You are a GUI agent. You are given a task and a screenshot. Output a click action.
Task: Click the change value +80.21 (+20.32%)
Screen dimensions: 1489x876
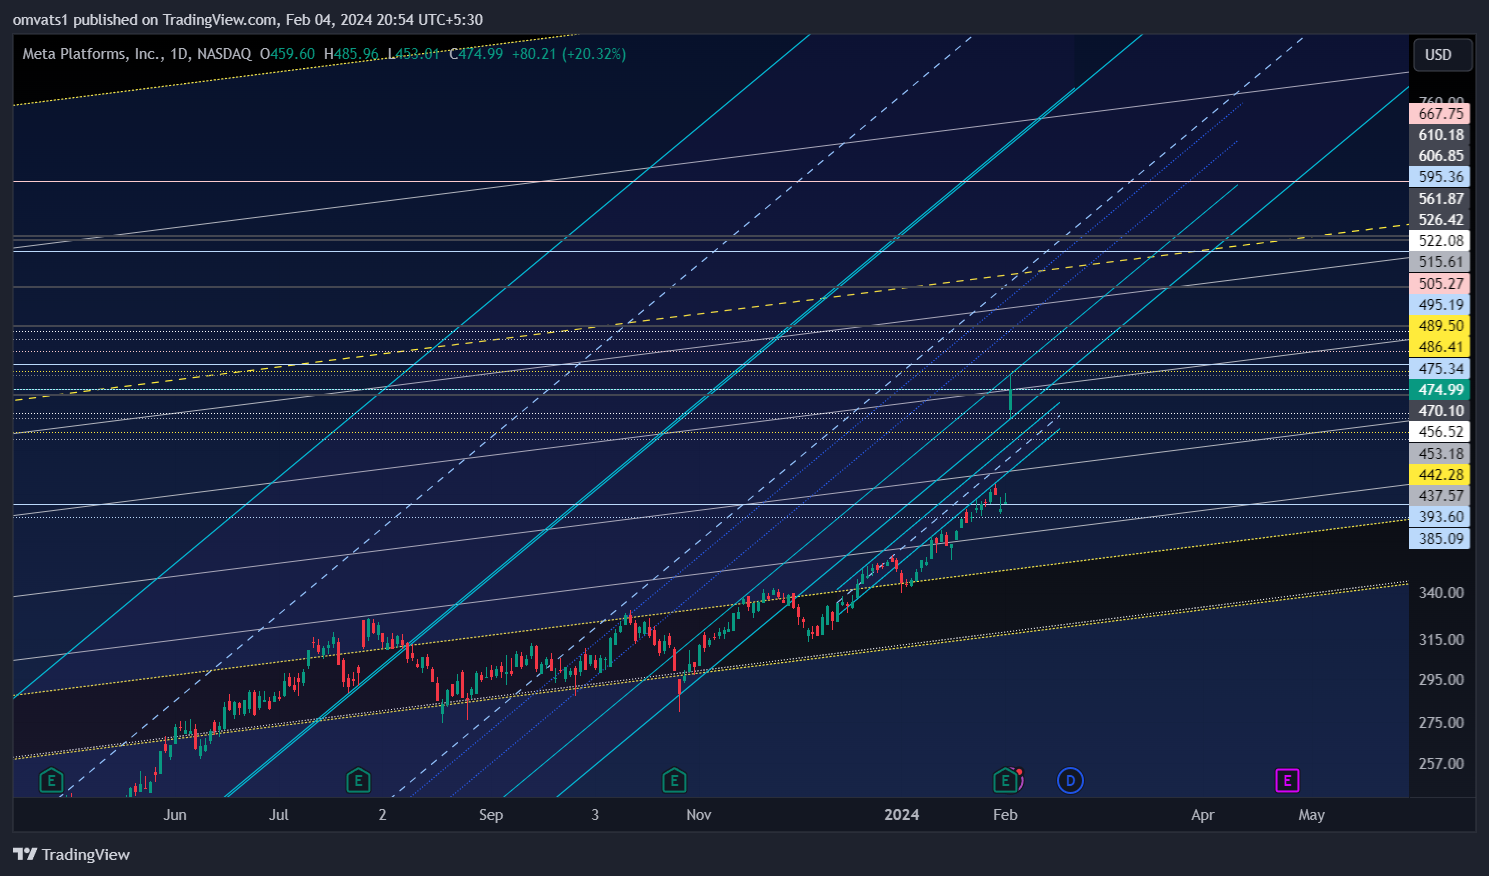tap(569, 54)
